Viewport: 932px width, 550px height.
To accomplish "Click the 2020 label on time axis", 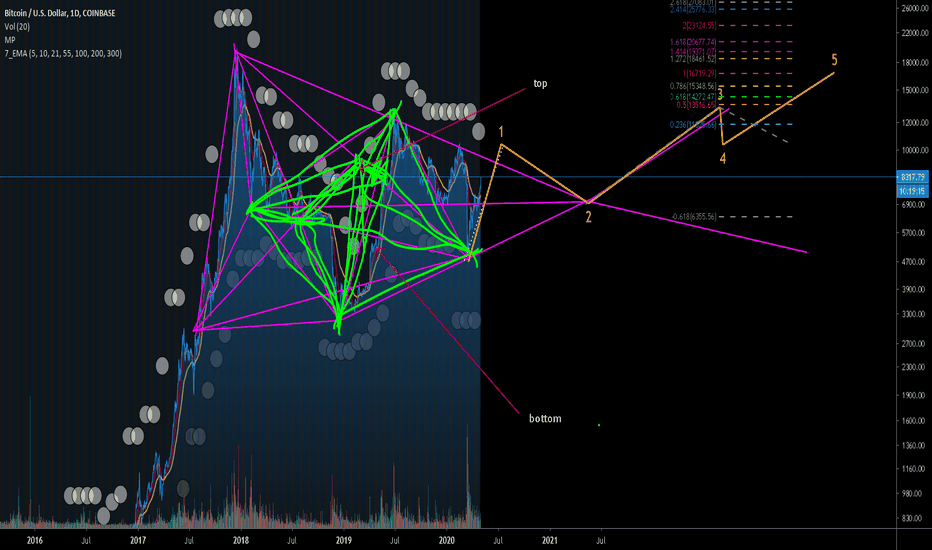I will click(x=447, y=540).
